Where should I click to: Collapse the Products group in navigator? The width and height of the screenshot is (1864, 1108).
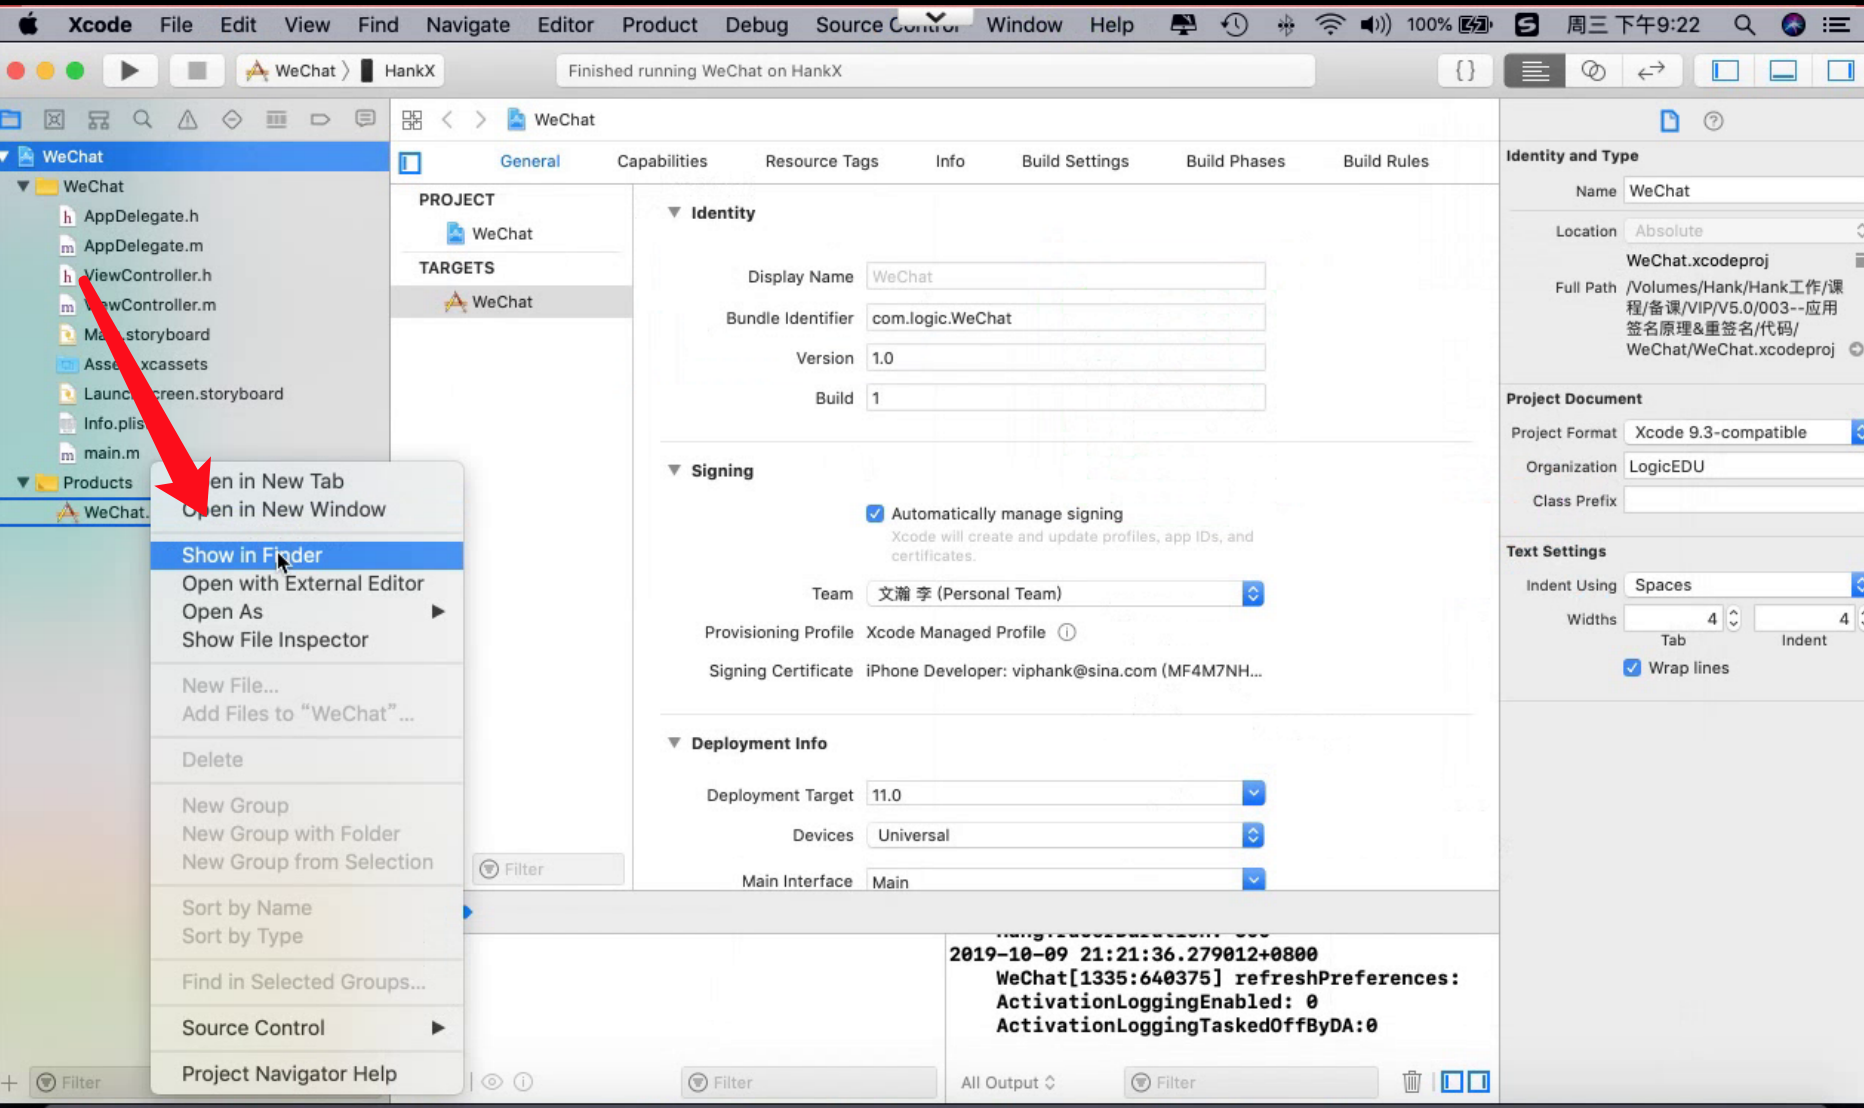[x=23, y=482]
